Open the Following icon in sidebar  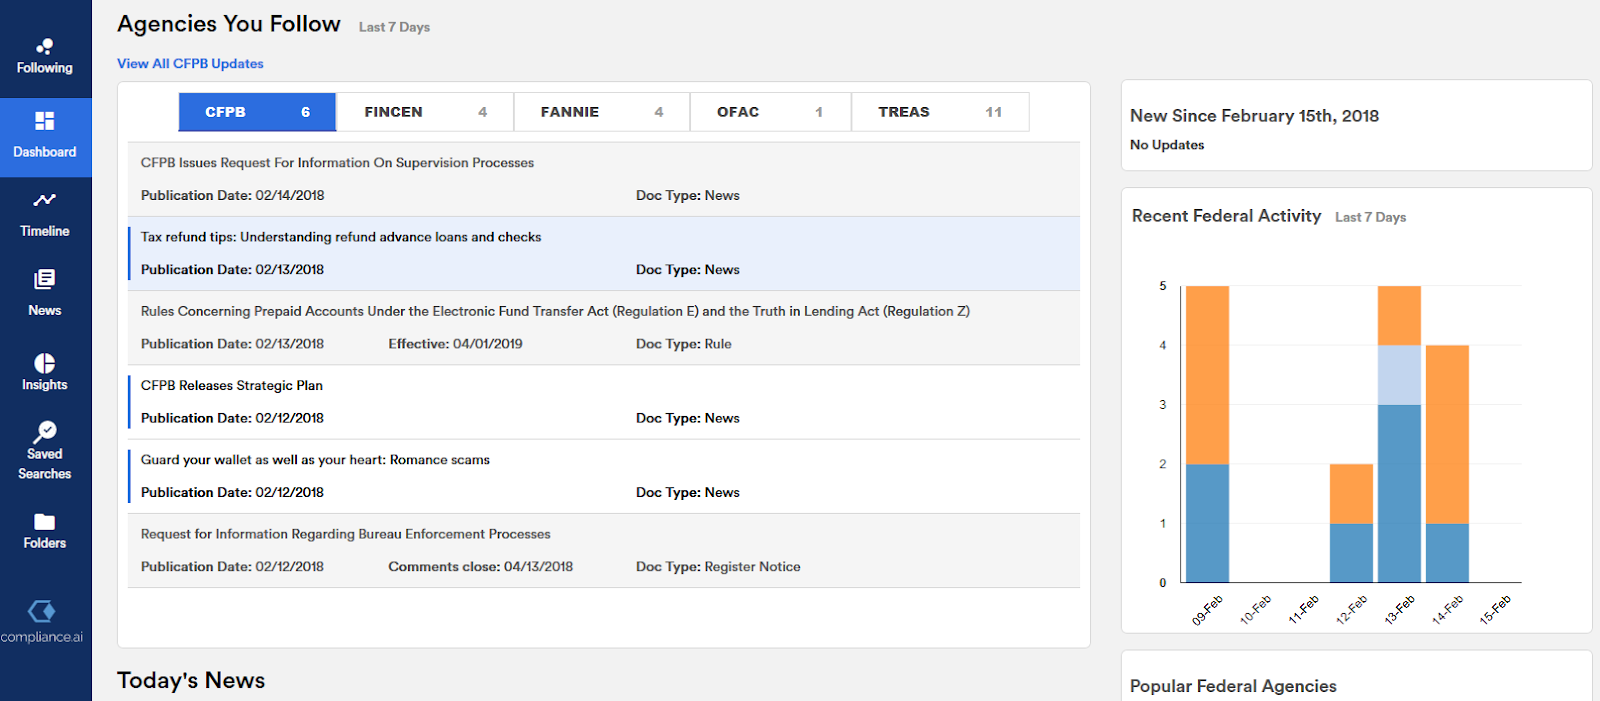pos(45,46)
